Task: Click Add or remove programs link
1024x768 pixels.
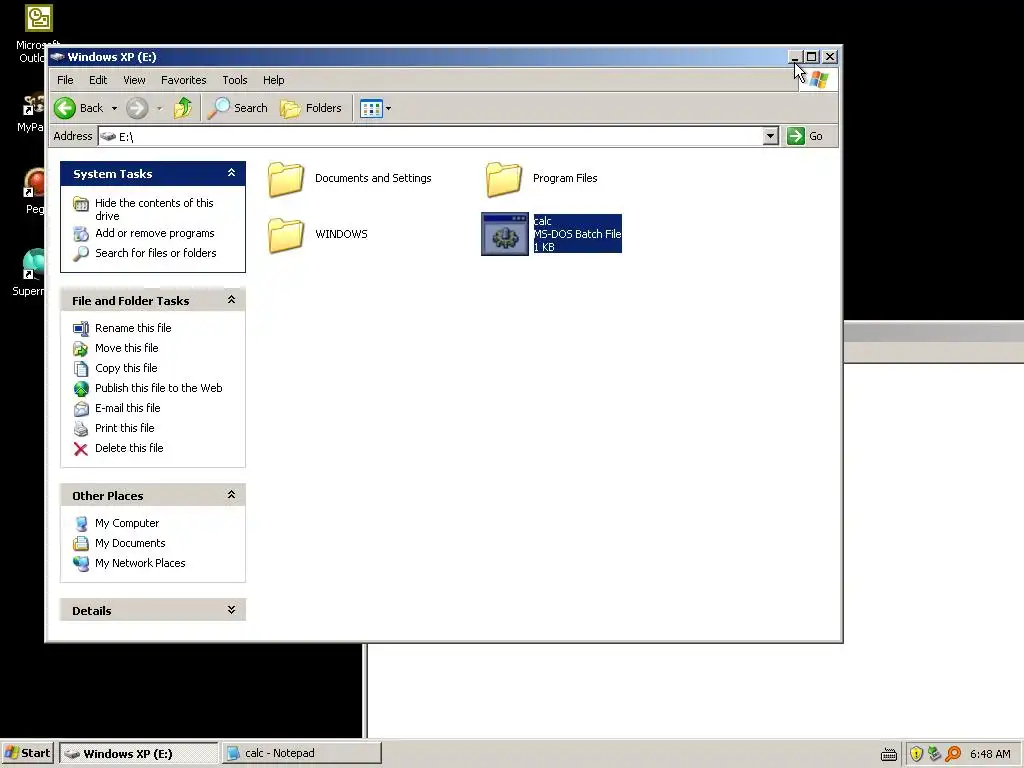Action: click(x=155, y=233)
